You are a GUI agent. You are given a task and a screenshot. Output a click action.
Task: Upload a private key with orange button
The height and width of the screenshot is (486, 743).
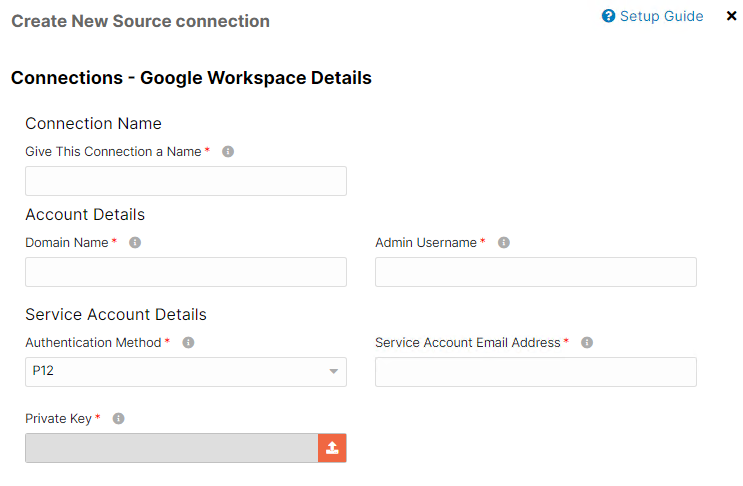coord(332,448)
